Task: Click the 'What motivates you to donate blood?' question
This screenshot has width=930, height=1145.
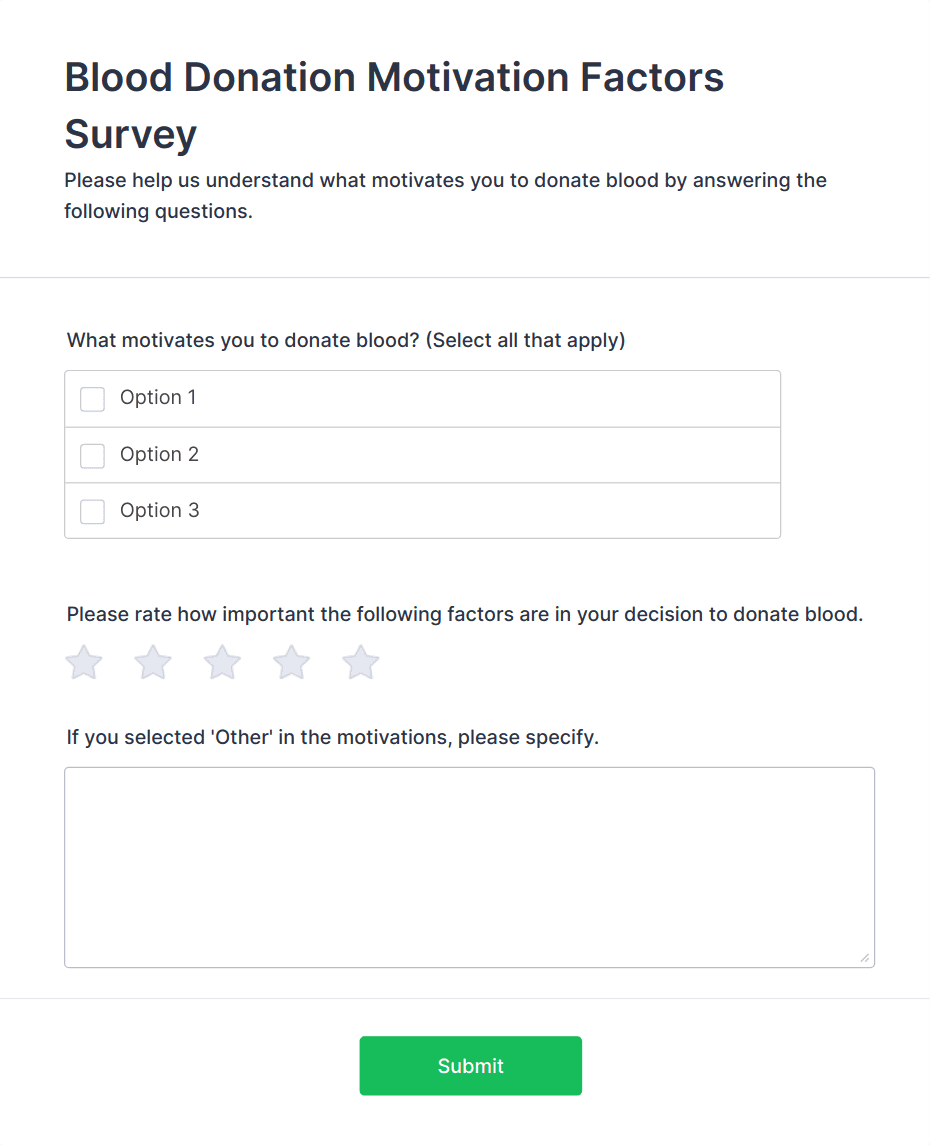Action: pyautogui.click(x=346, y=341)
